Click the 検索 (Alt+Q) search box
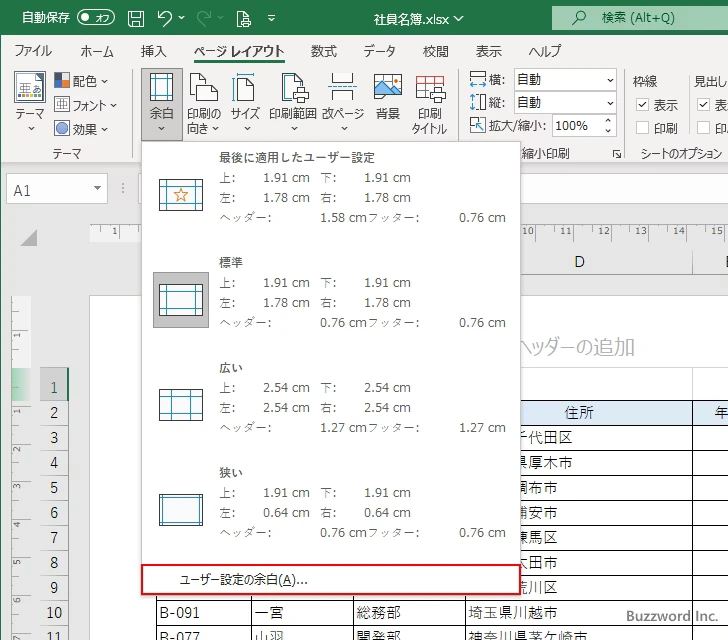This screenshot has width=728, height=640. [x=640, y=18]
